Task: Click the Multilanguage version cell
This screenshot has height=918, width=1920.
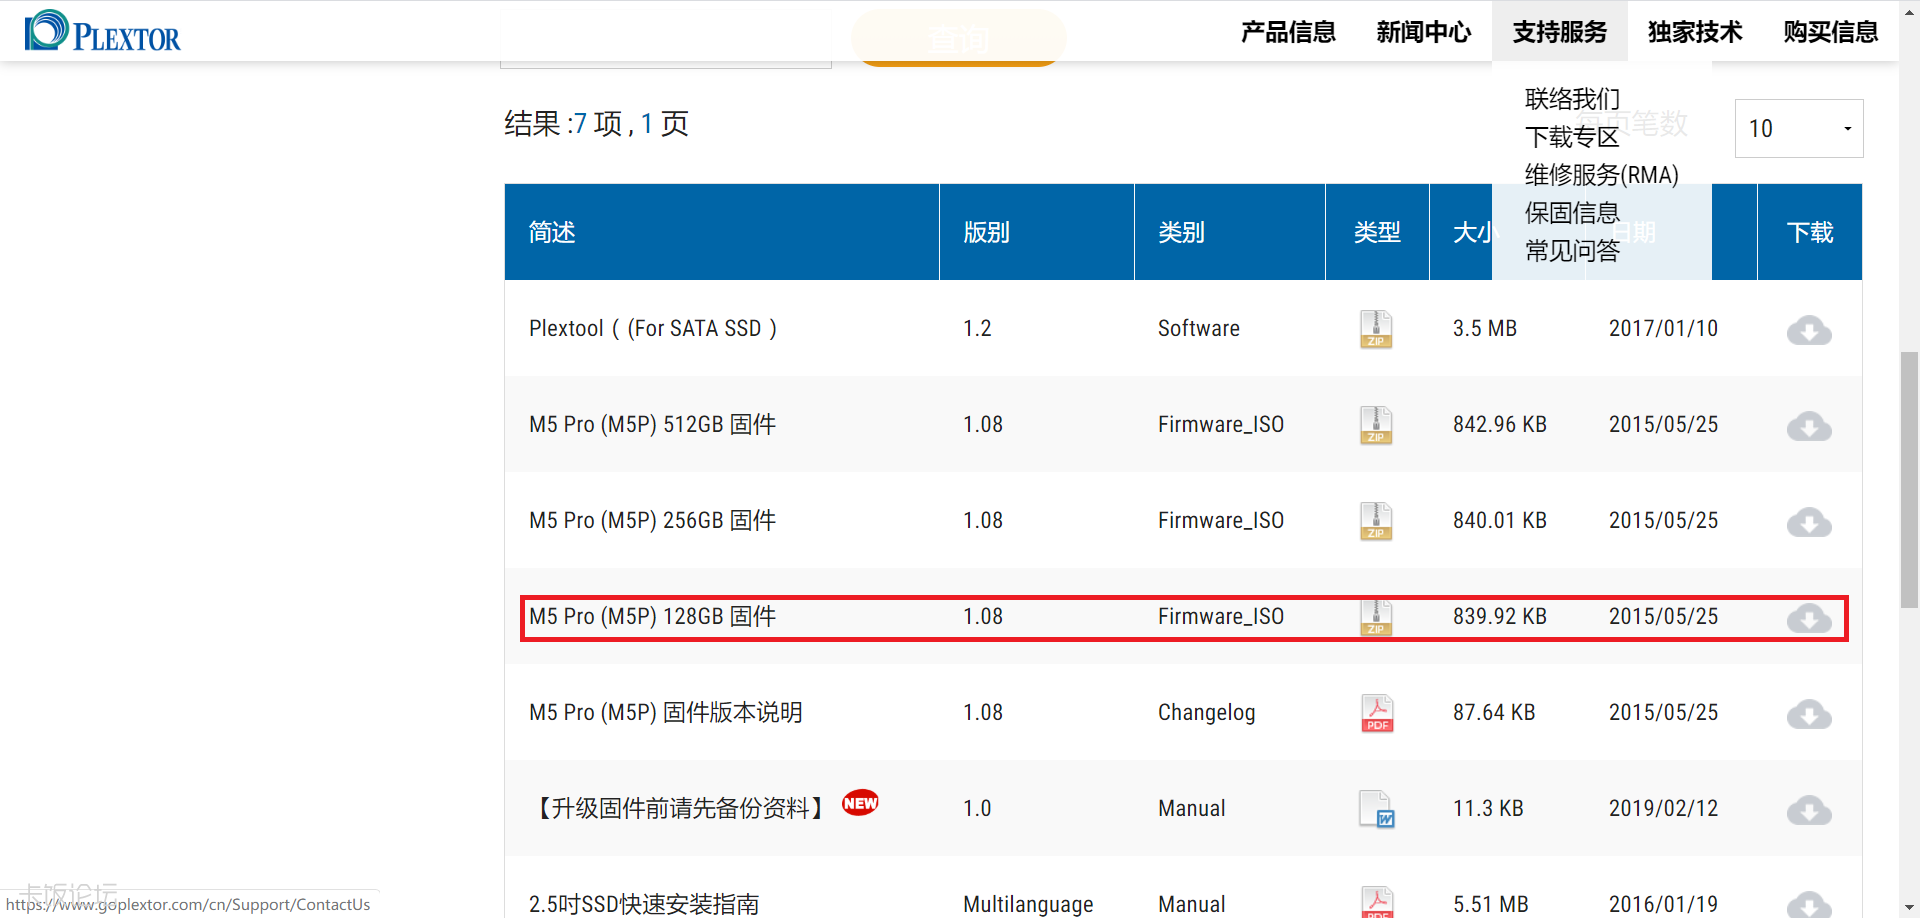Action: tap(1028, 904)
